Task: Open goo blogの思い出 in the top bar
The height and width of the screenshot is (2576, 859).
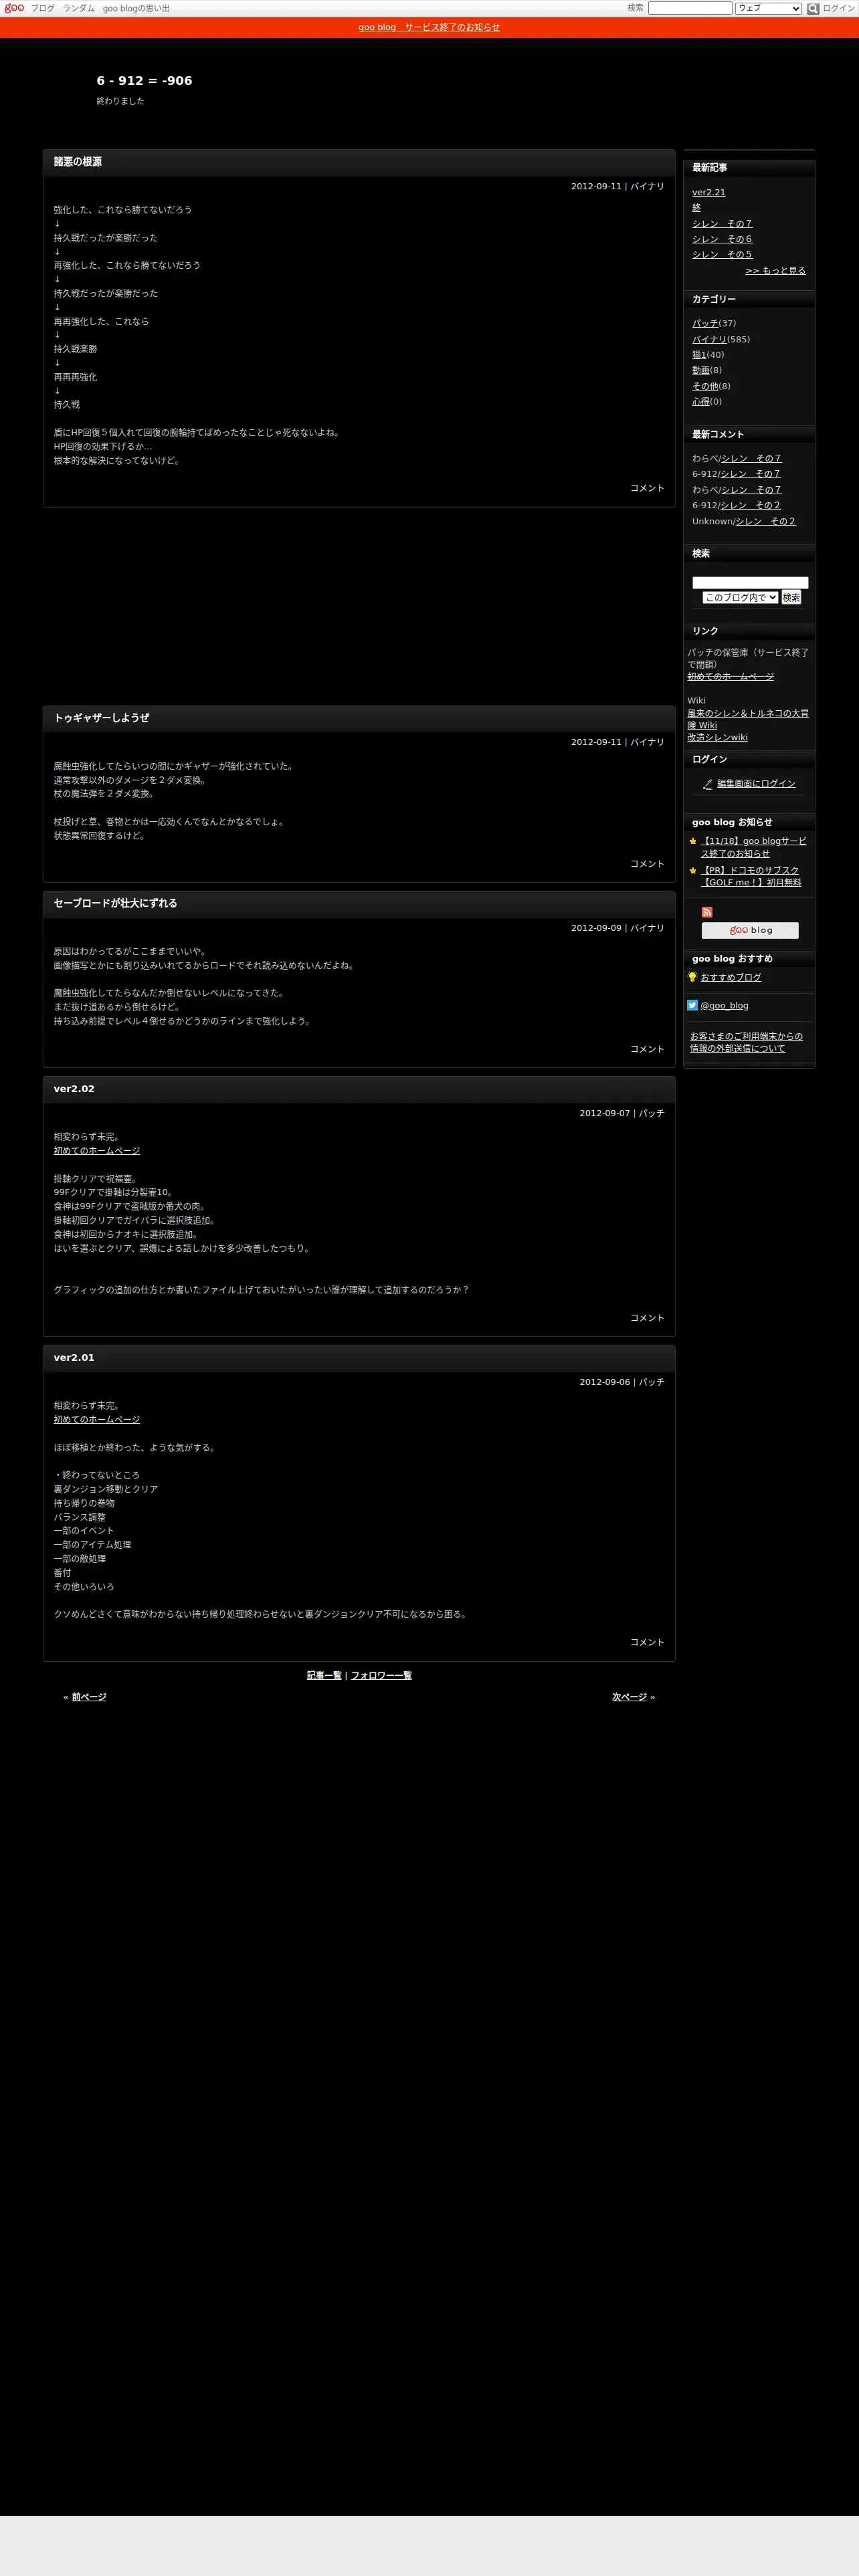Action: [136, 8]
